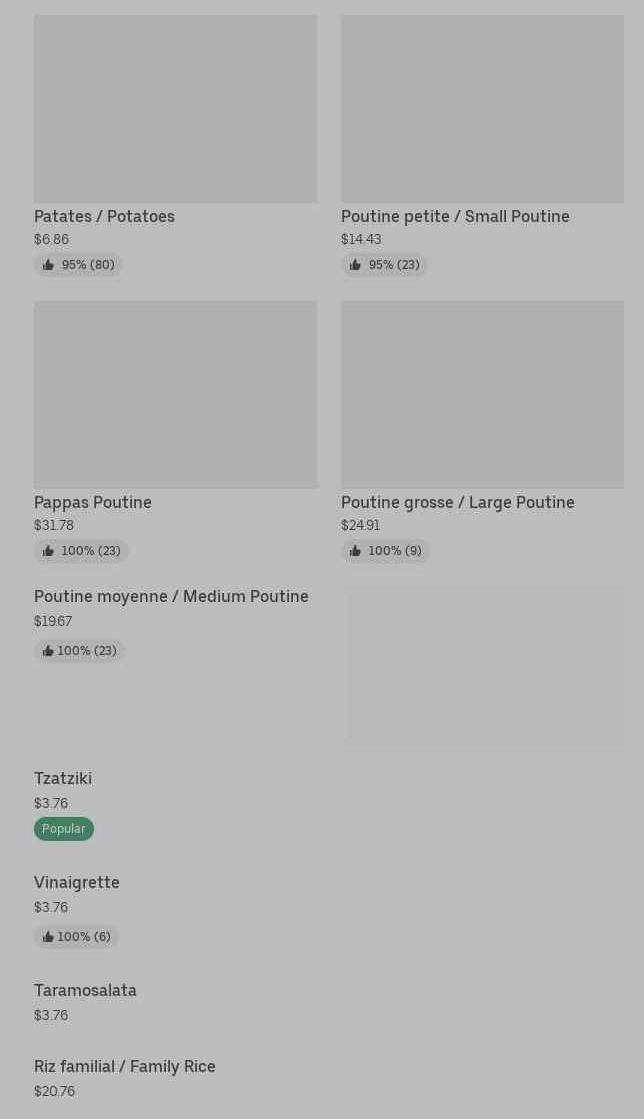644x1119 pixels.
Task: Click the thumbs-up icon under Patates / Potatoes
Action: [x=48, y=265]
